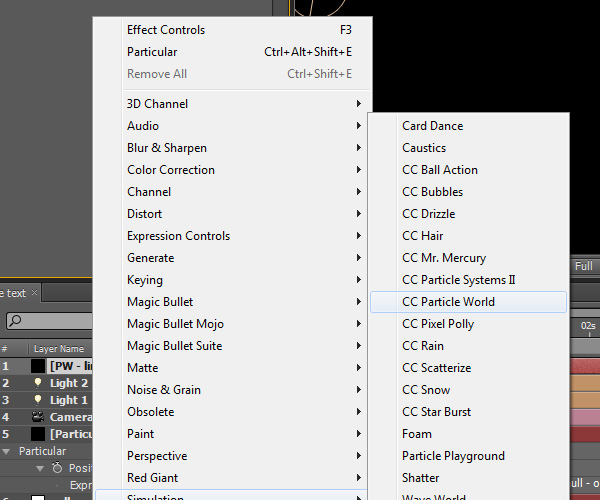Open the Blur & Sharpen submenu
The height and width of the screenshot is (500, 600).
pos(233,148)
